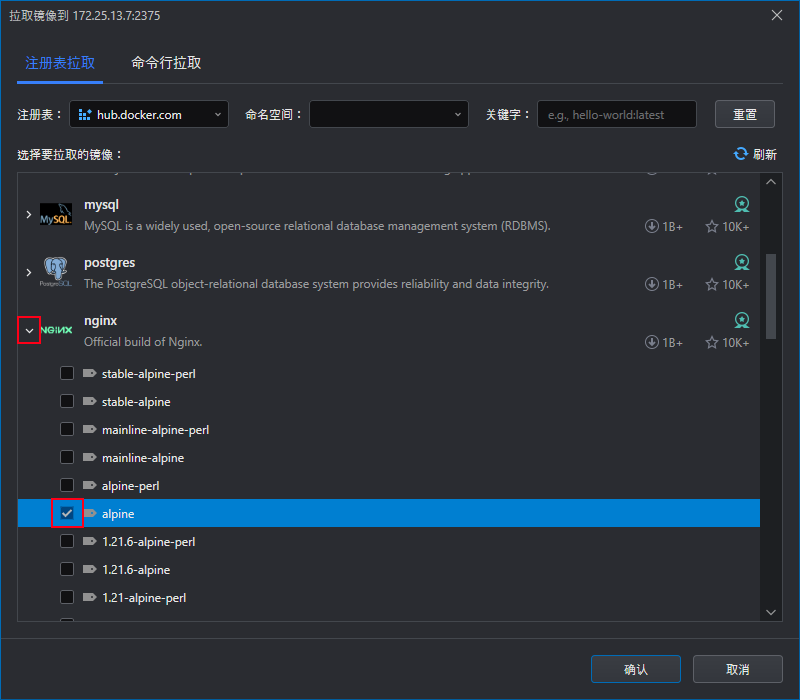
Task: Switch to the 注册表拉取 tab
Action: (x=60, y=63)
